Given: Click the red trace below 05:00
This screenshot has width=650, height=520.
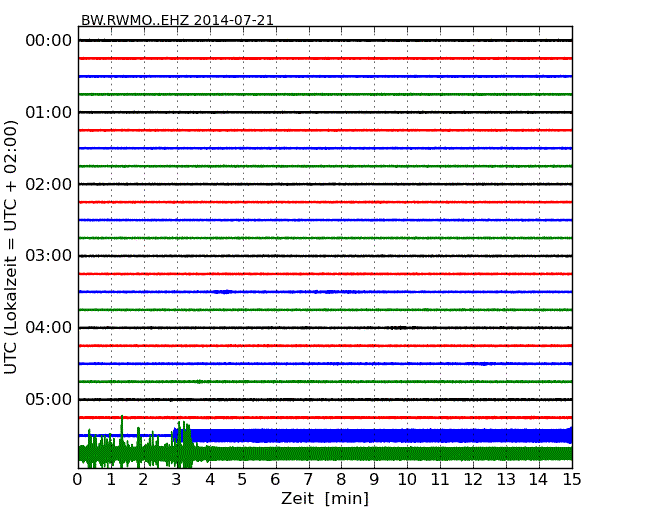Looking at the screenshot, I should click(x=325, y=418).
